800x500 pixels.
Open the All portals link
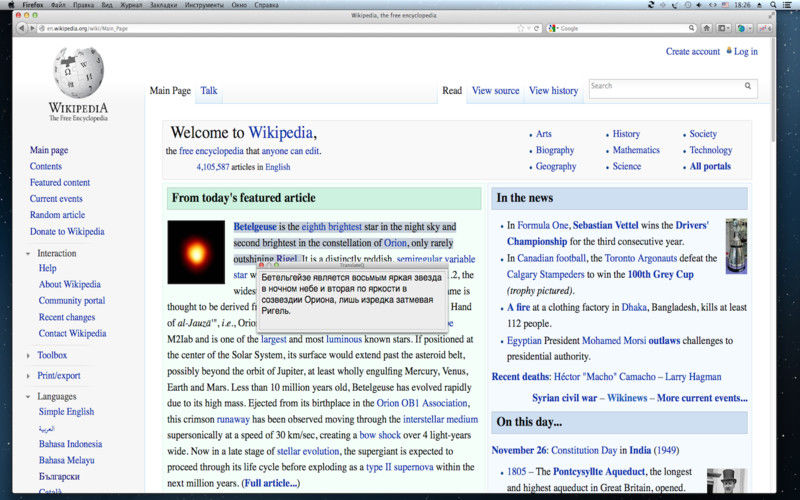click(710, 166)
